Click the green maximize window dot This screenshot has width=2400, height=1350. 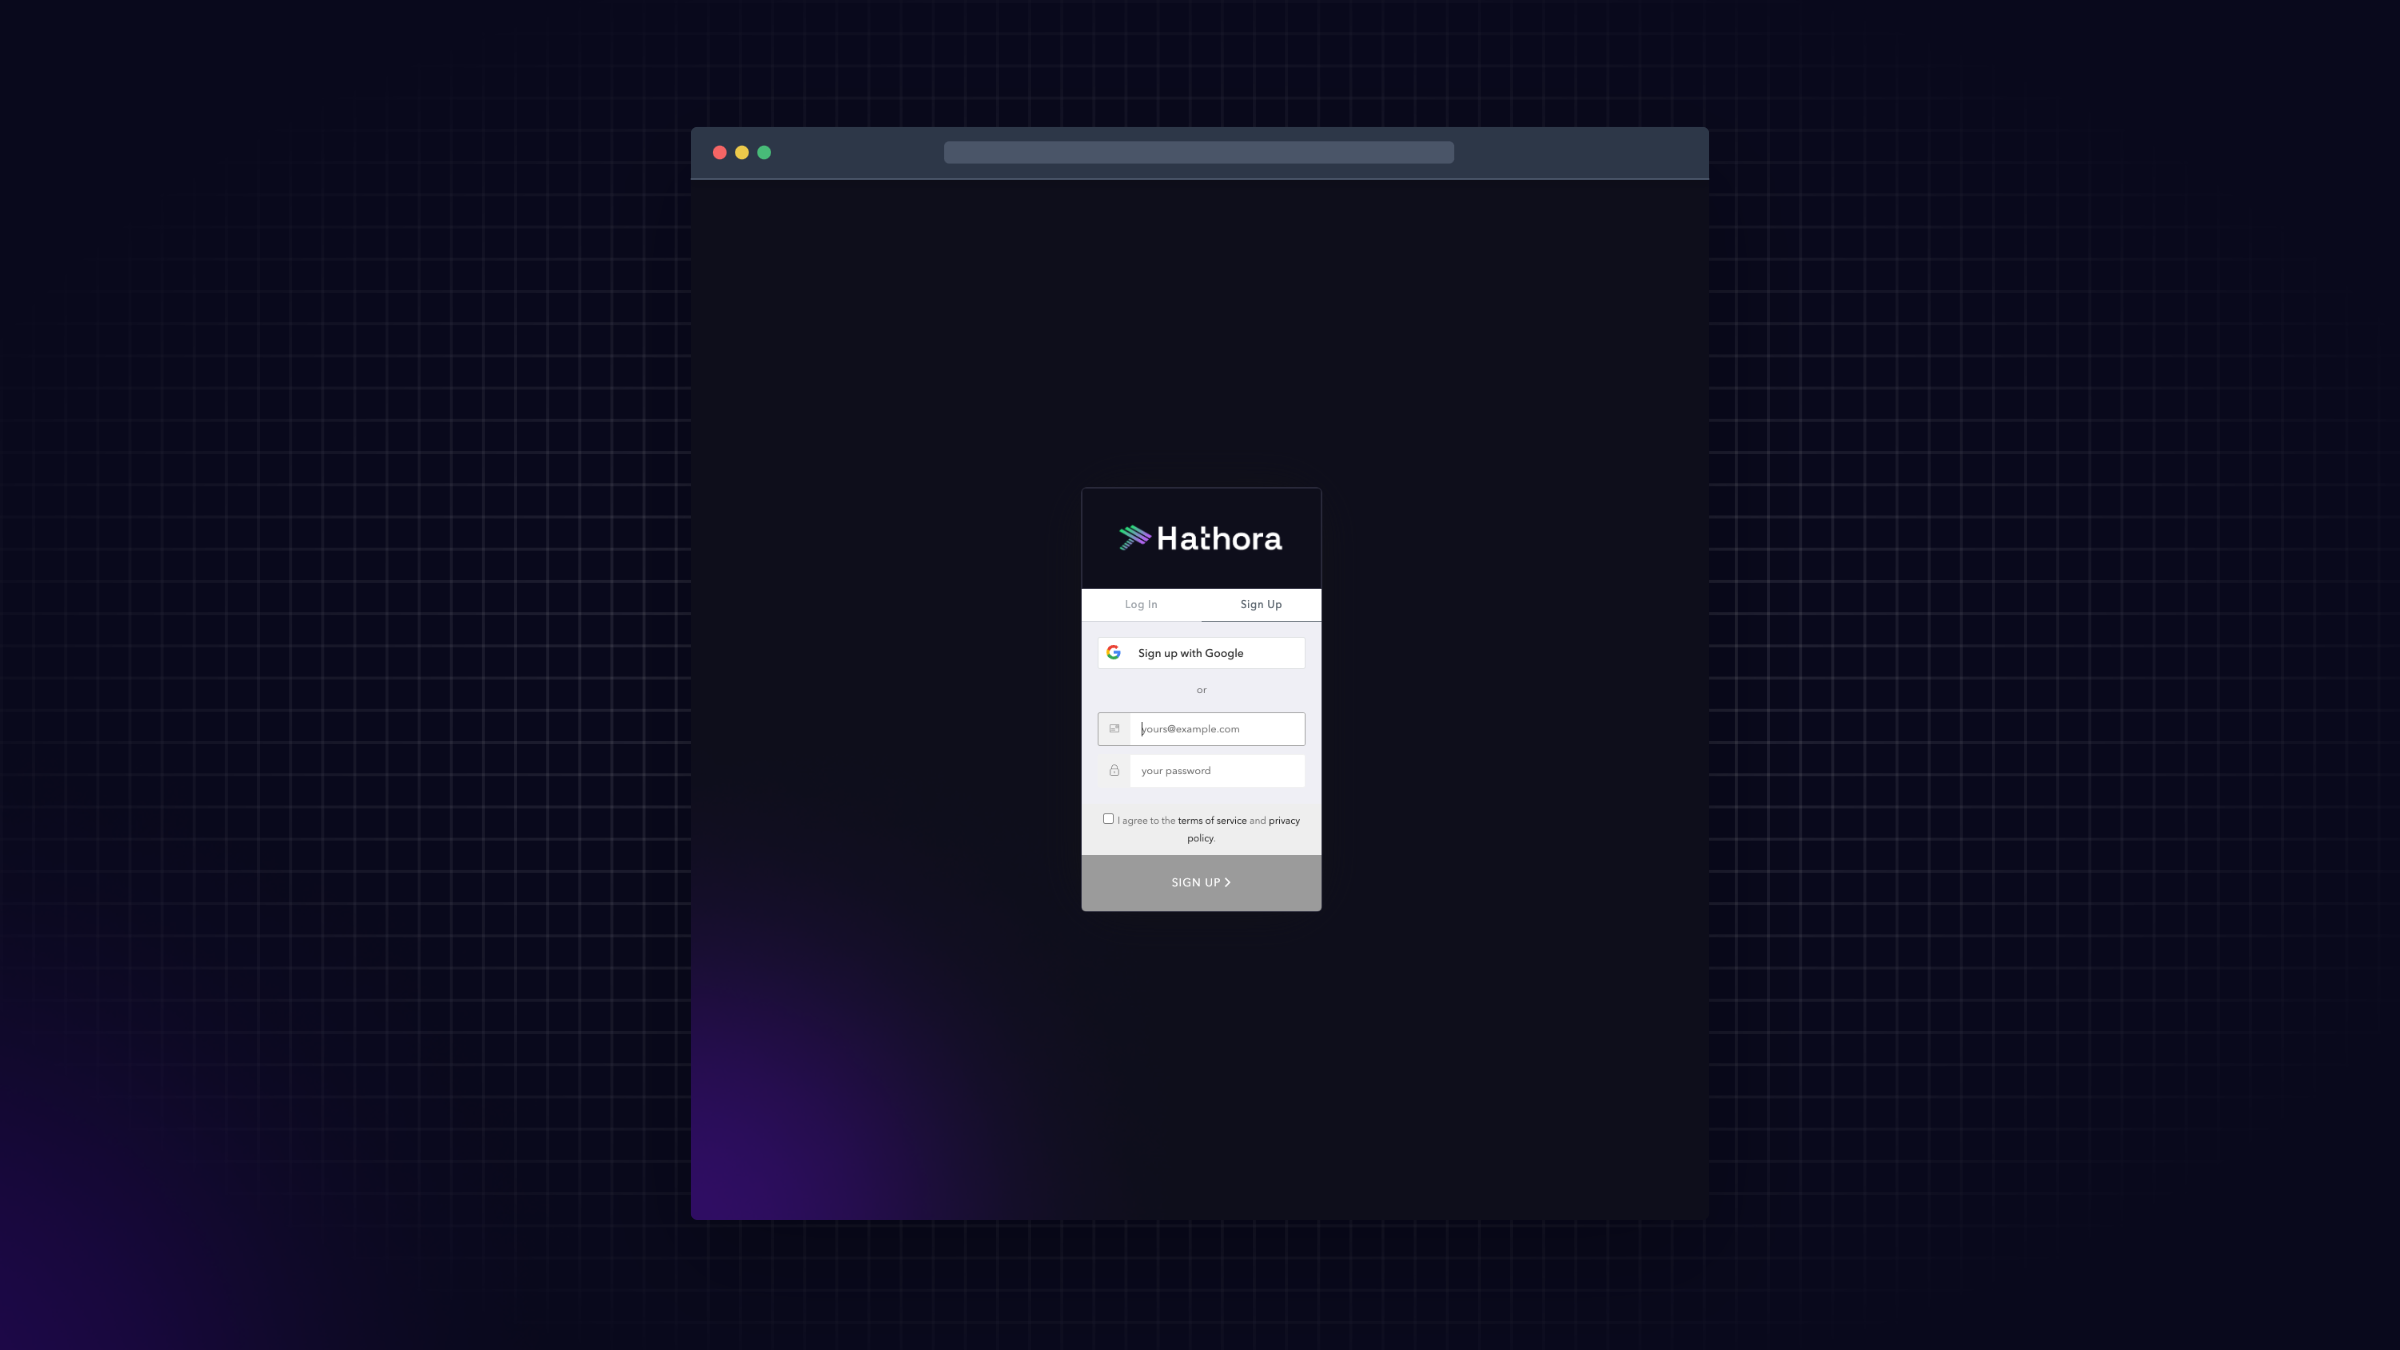(764, 153)
